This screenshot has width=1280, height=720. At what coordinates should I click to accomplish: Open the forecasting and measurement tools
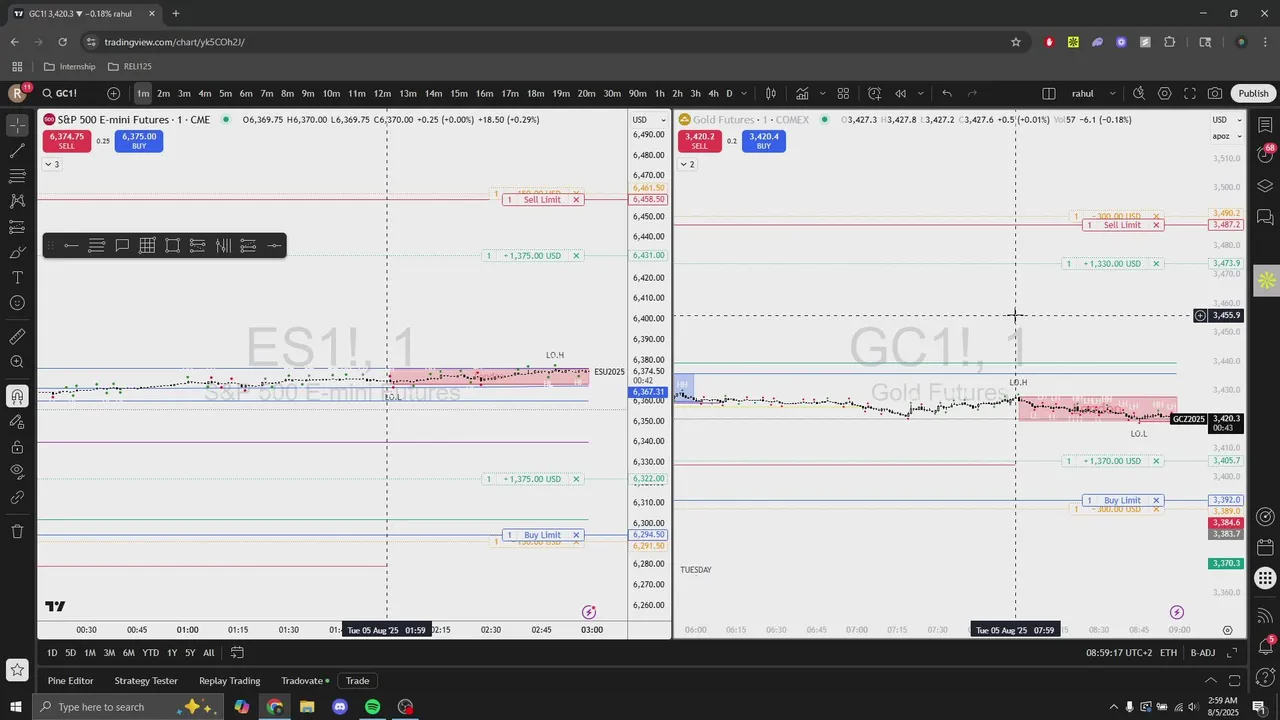click(17, 227)
